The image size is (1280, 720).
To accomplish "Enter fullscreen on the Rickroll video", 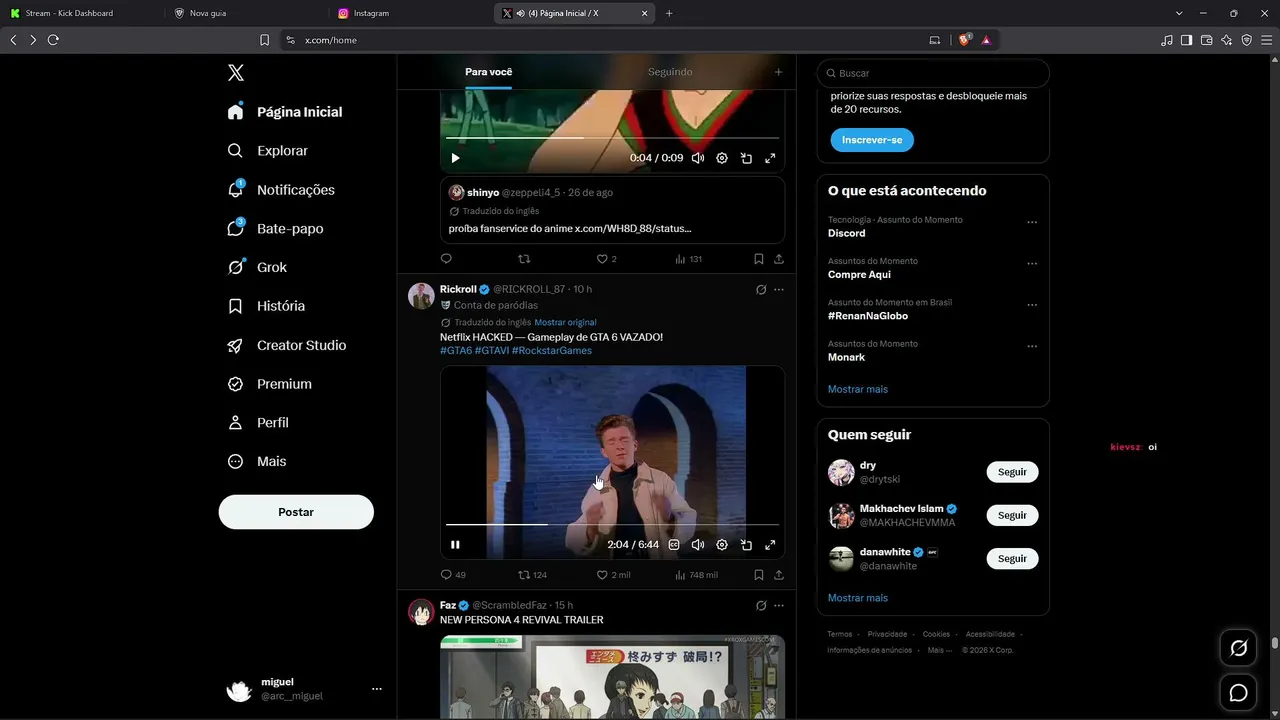I will point(770,545).
